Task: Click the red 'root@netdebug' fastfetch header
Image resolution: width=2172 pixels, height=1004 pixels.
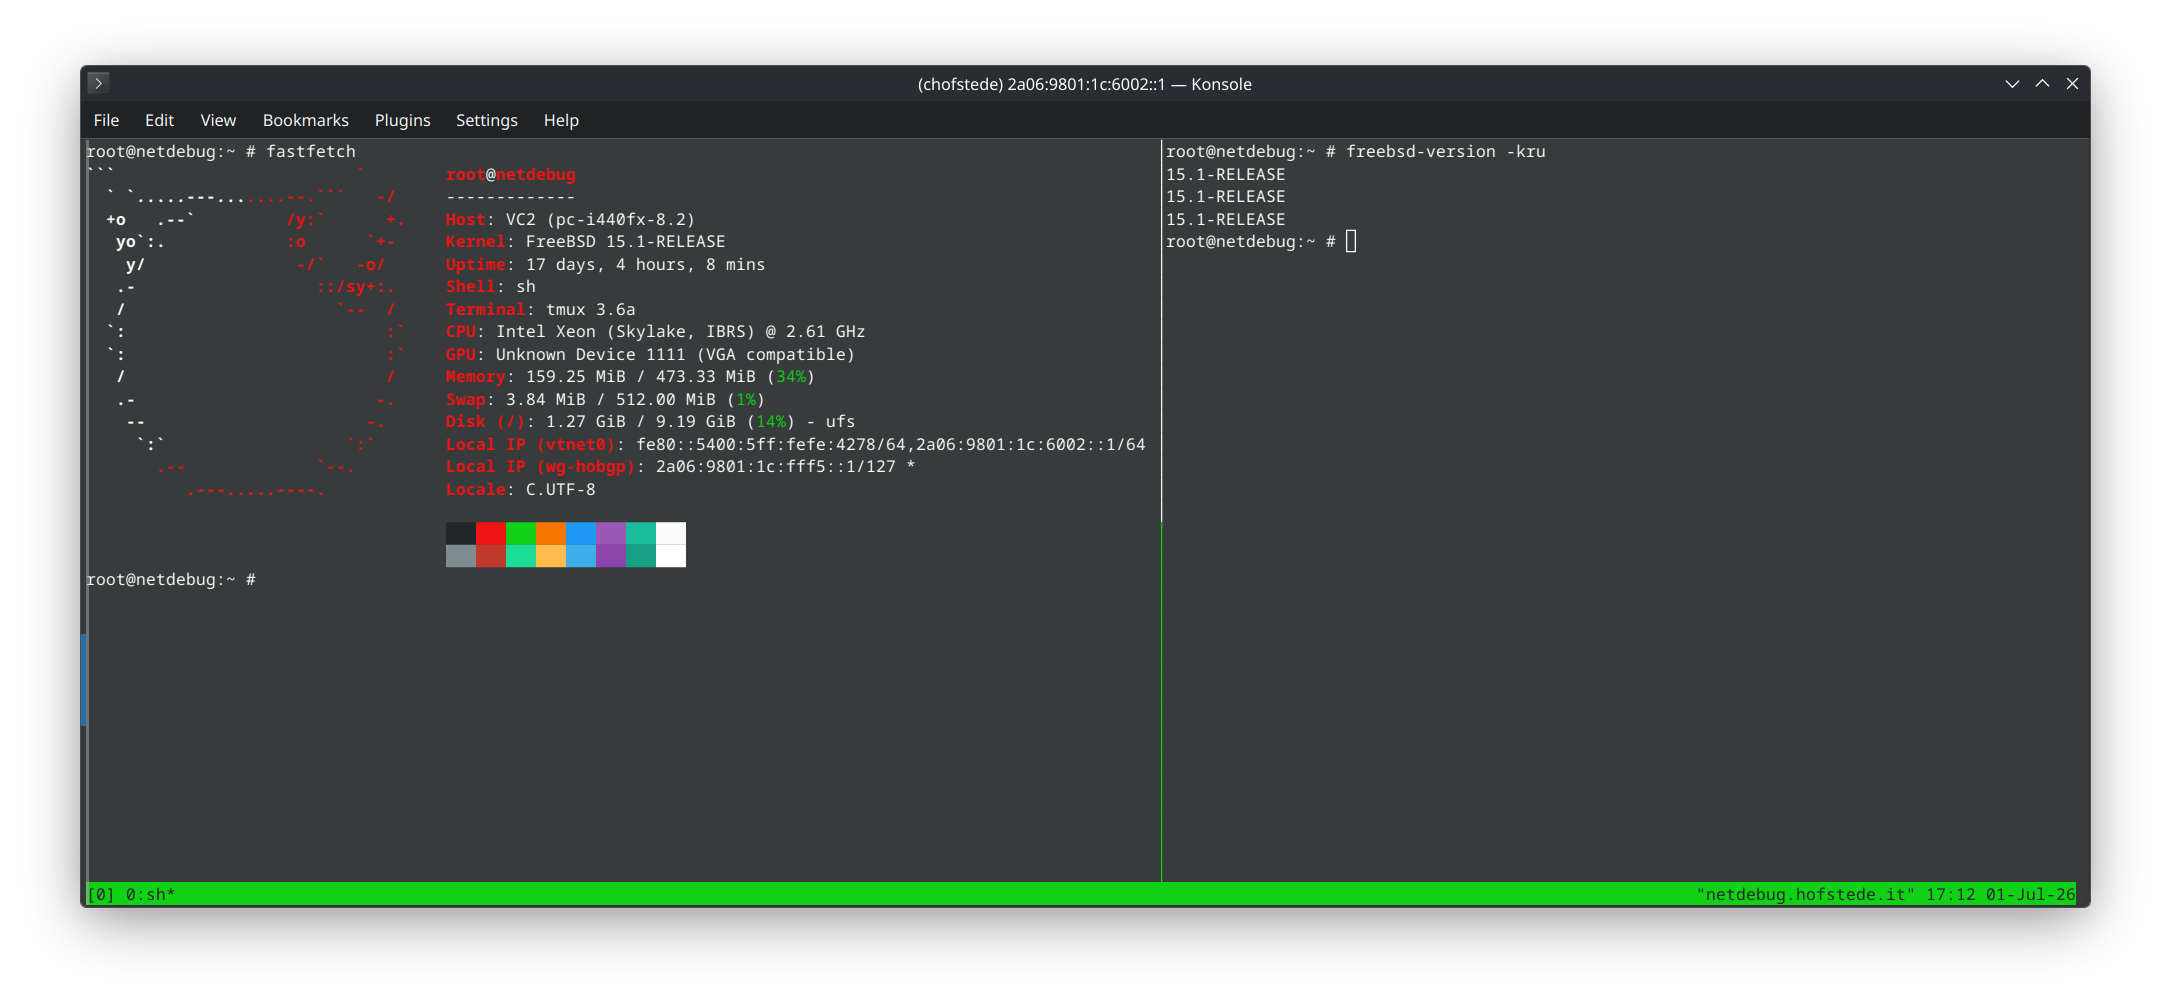Action: [x=511, y=174]
